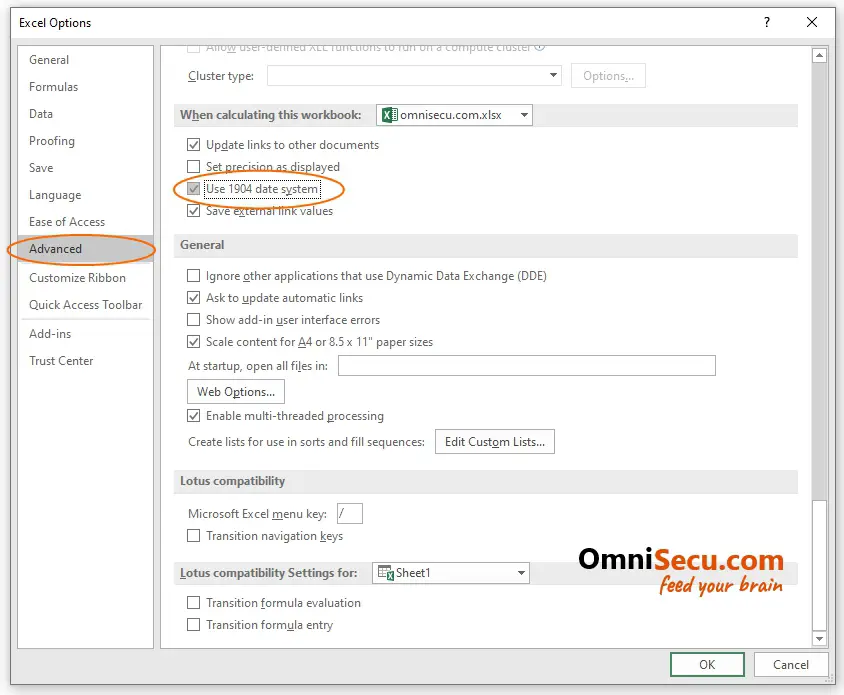Viewport: 844px width, 695px height.
Task: Uncheck Enable multi-threaded processing
Action: coord(193,416)
